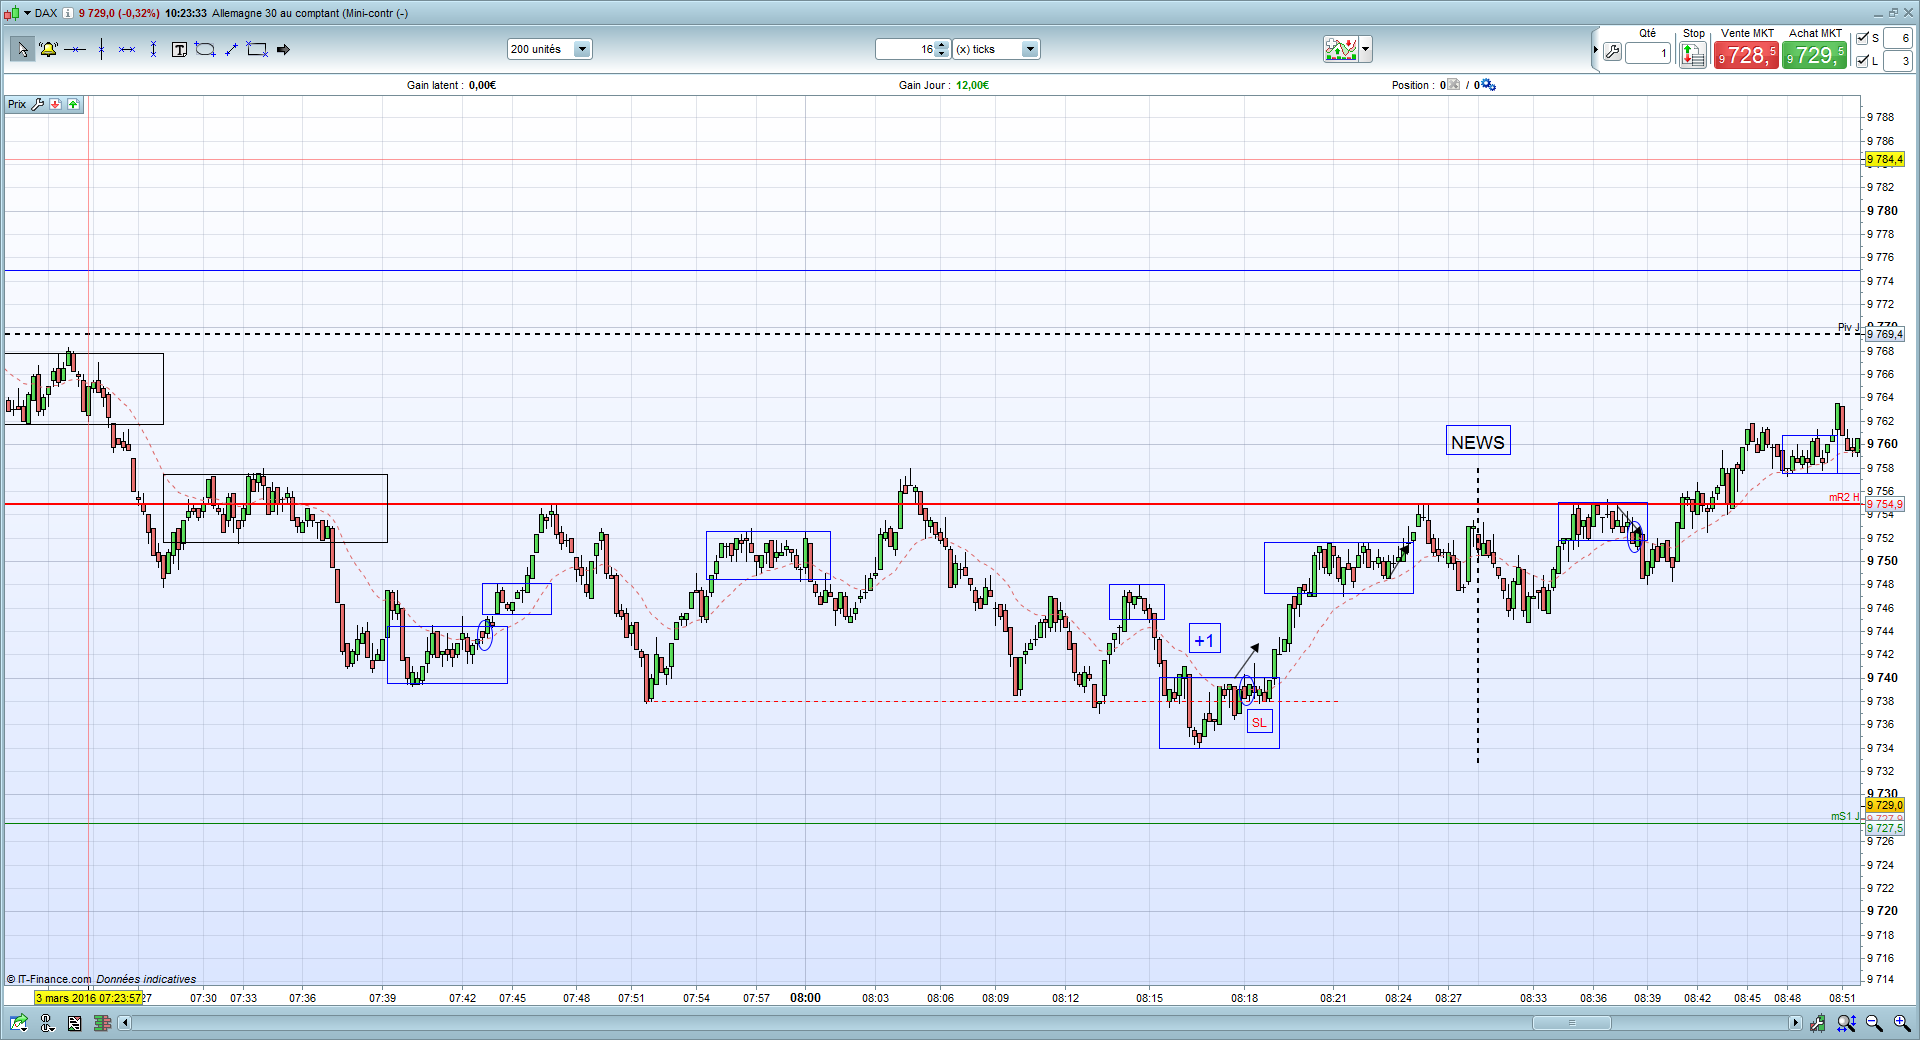1920x1040 pixels.
Task: Click the Qté quantity input field
Action: click(1648, 54)
